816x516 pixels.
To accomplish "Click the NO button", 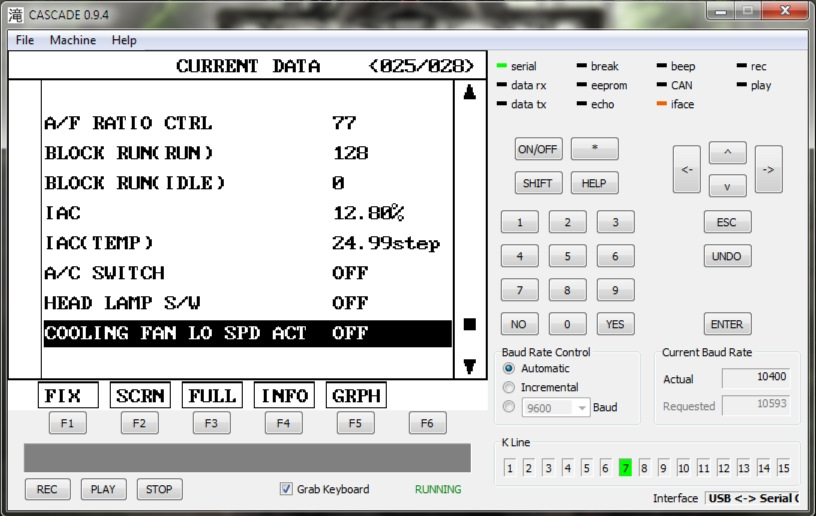I will [519, 324].
